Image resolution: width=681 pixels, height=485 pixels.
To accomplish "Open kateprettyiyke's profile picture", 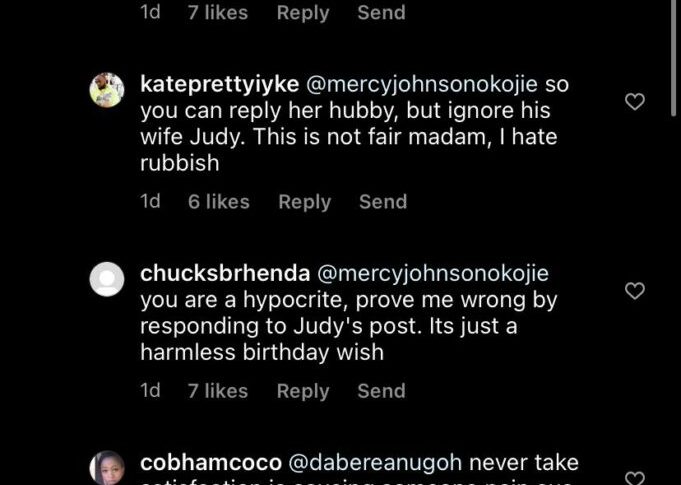I will (x=107, y=90).
